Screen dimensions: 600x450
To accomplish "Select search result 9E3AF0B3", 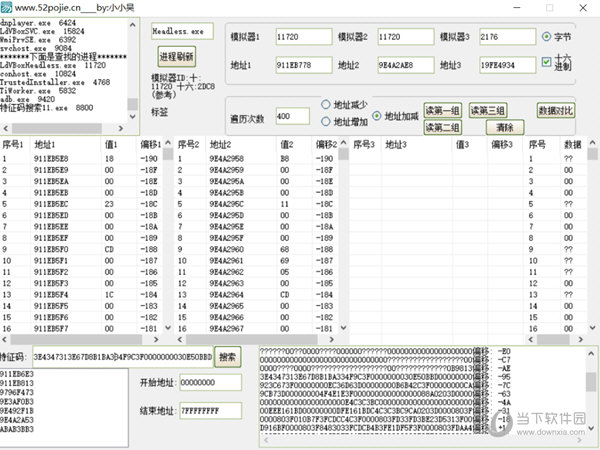I will pyautogui.click(x=17, y=401).
